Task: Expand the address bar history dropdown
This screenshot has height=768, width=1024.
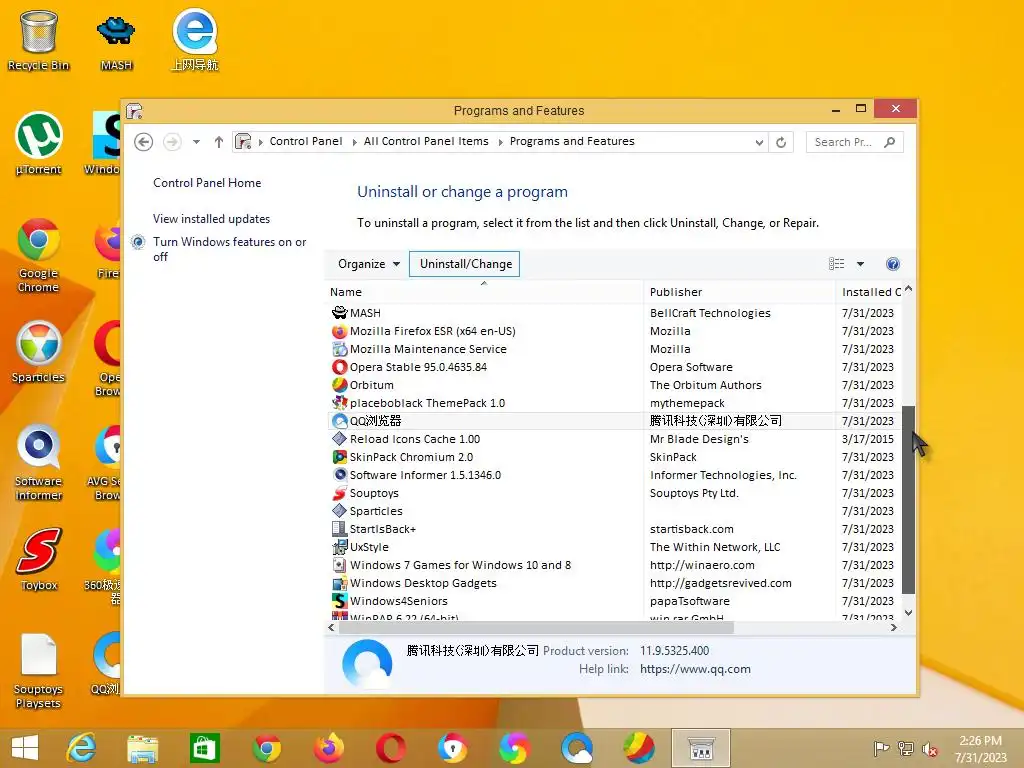Action: (759, 142)
